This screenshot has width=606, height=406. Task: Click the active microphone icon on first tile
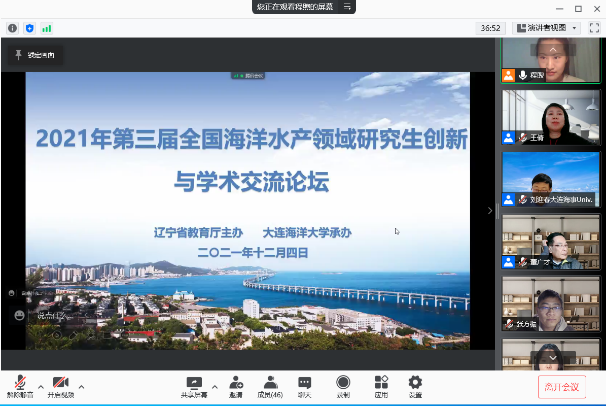pos(523,75)
